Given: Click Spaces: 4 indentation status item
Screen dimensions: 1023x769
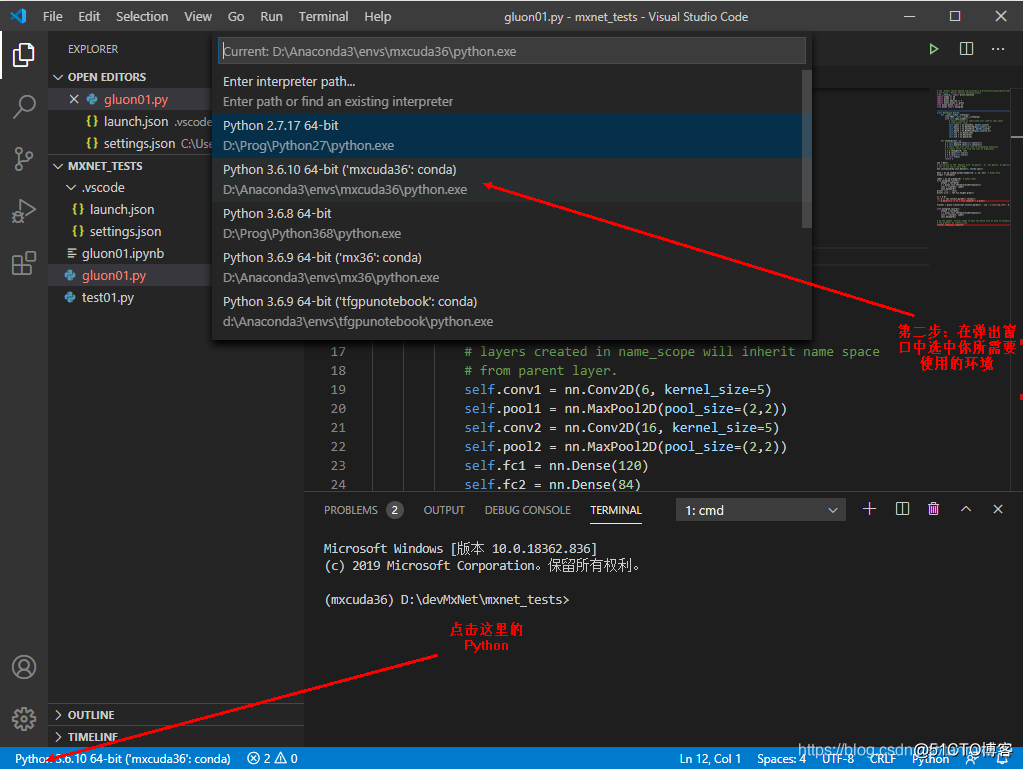Looking at the screenshot, I should 781,759.
